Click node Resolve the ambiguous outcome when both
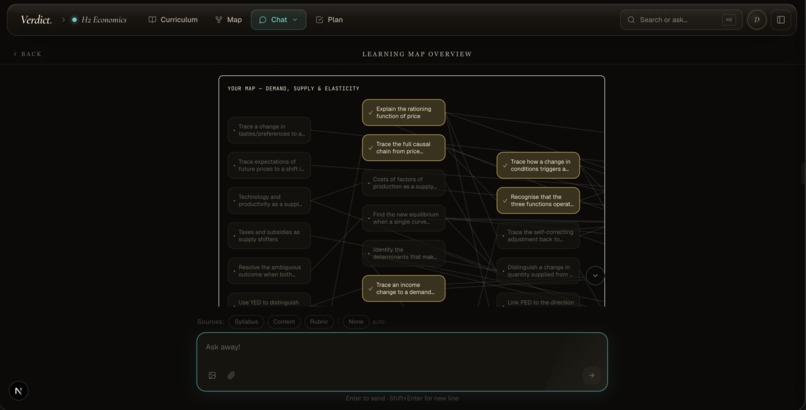Image resolution: width=806 pixels, height=410 pixels. tap(269, 271)
